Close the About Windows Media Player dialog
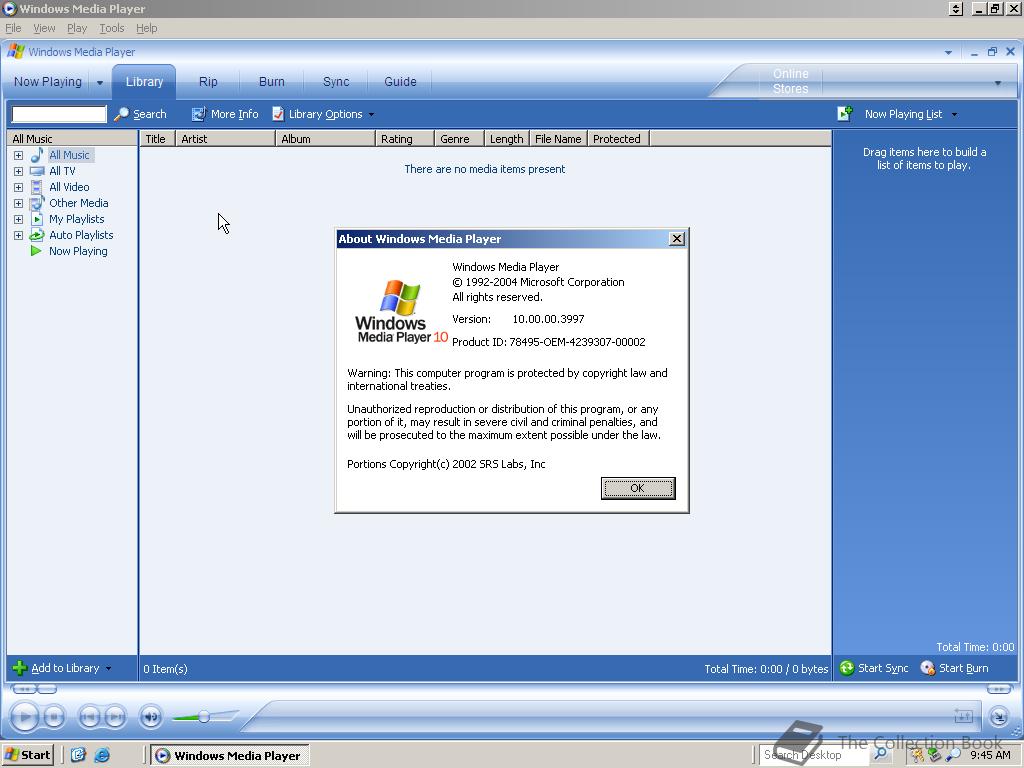The height and width of the screenshot is (768, 1024). coord(677,239)
